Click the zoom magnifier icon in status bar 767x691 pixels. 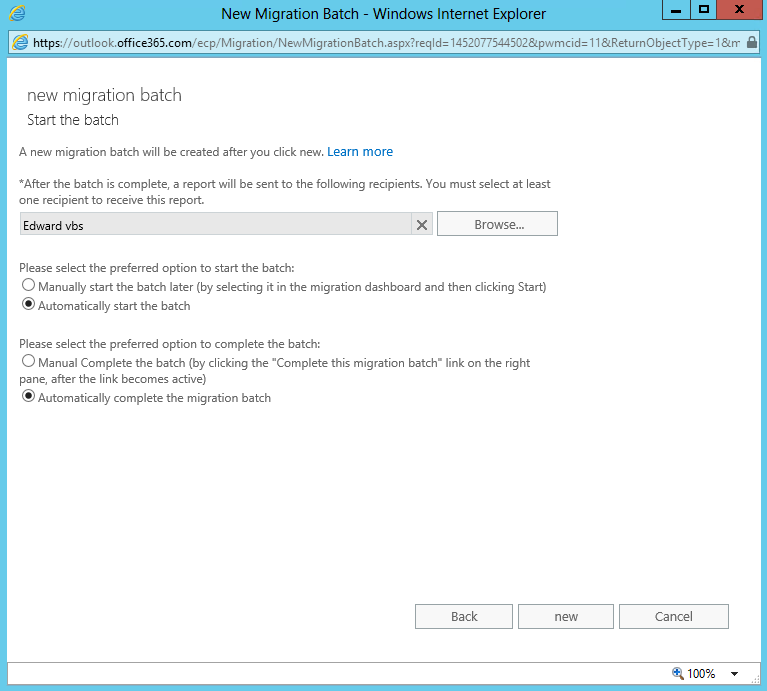677,673
